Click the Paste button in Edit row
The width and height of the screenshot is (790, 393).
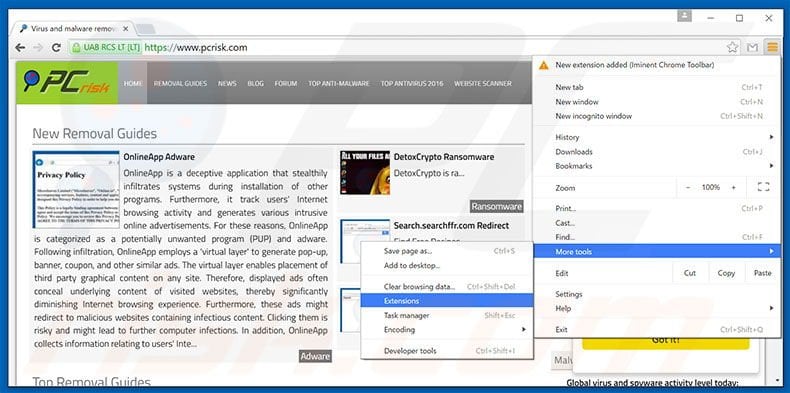click(762, 273)
